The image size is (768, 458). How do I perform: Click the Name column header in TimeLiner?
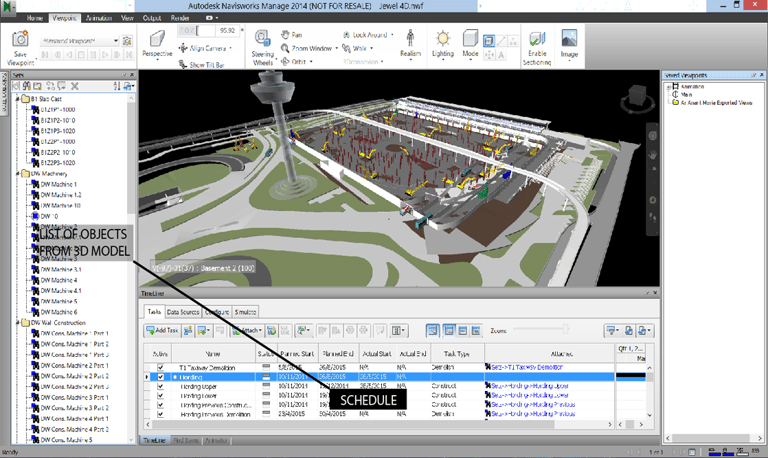pyautogui.click(x=213, y=354)
